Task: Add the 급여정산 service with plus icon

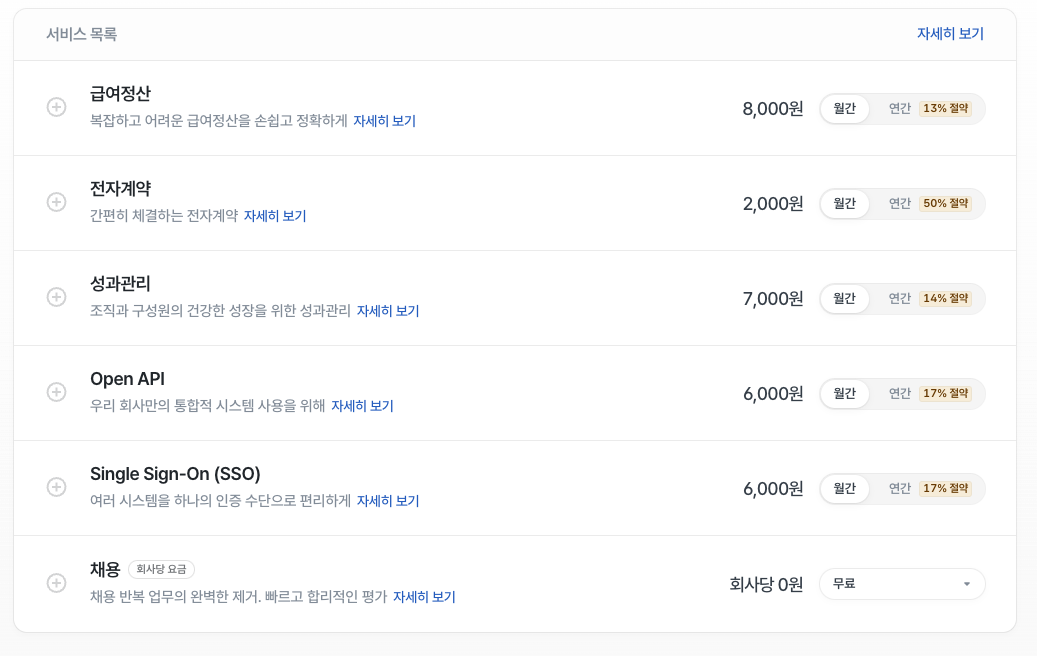Action: [57, 107]
